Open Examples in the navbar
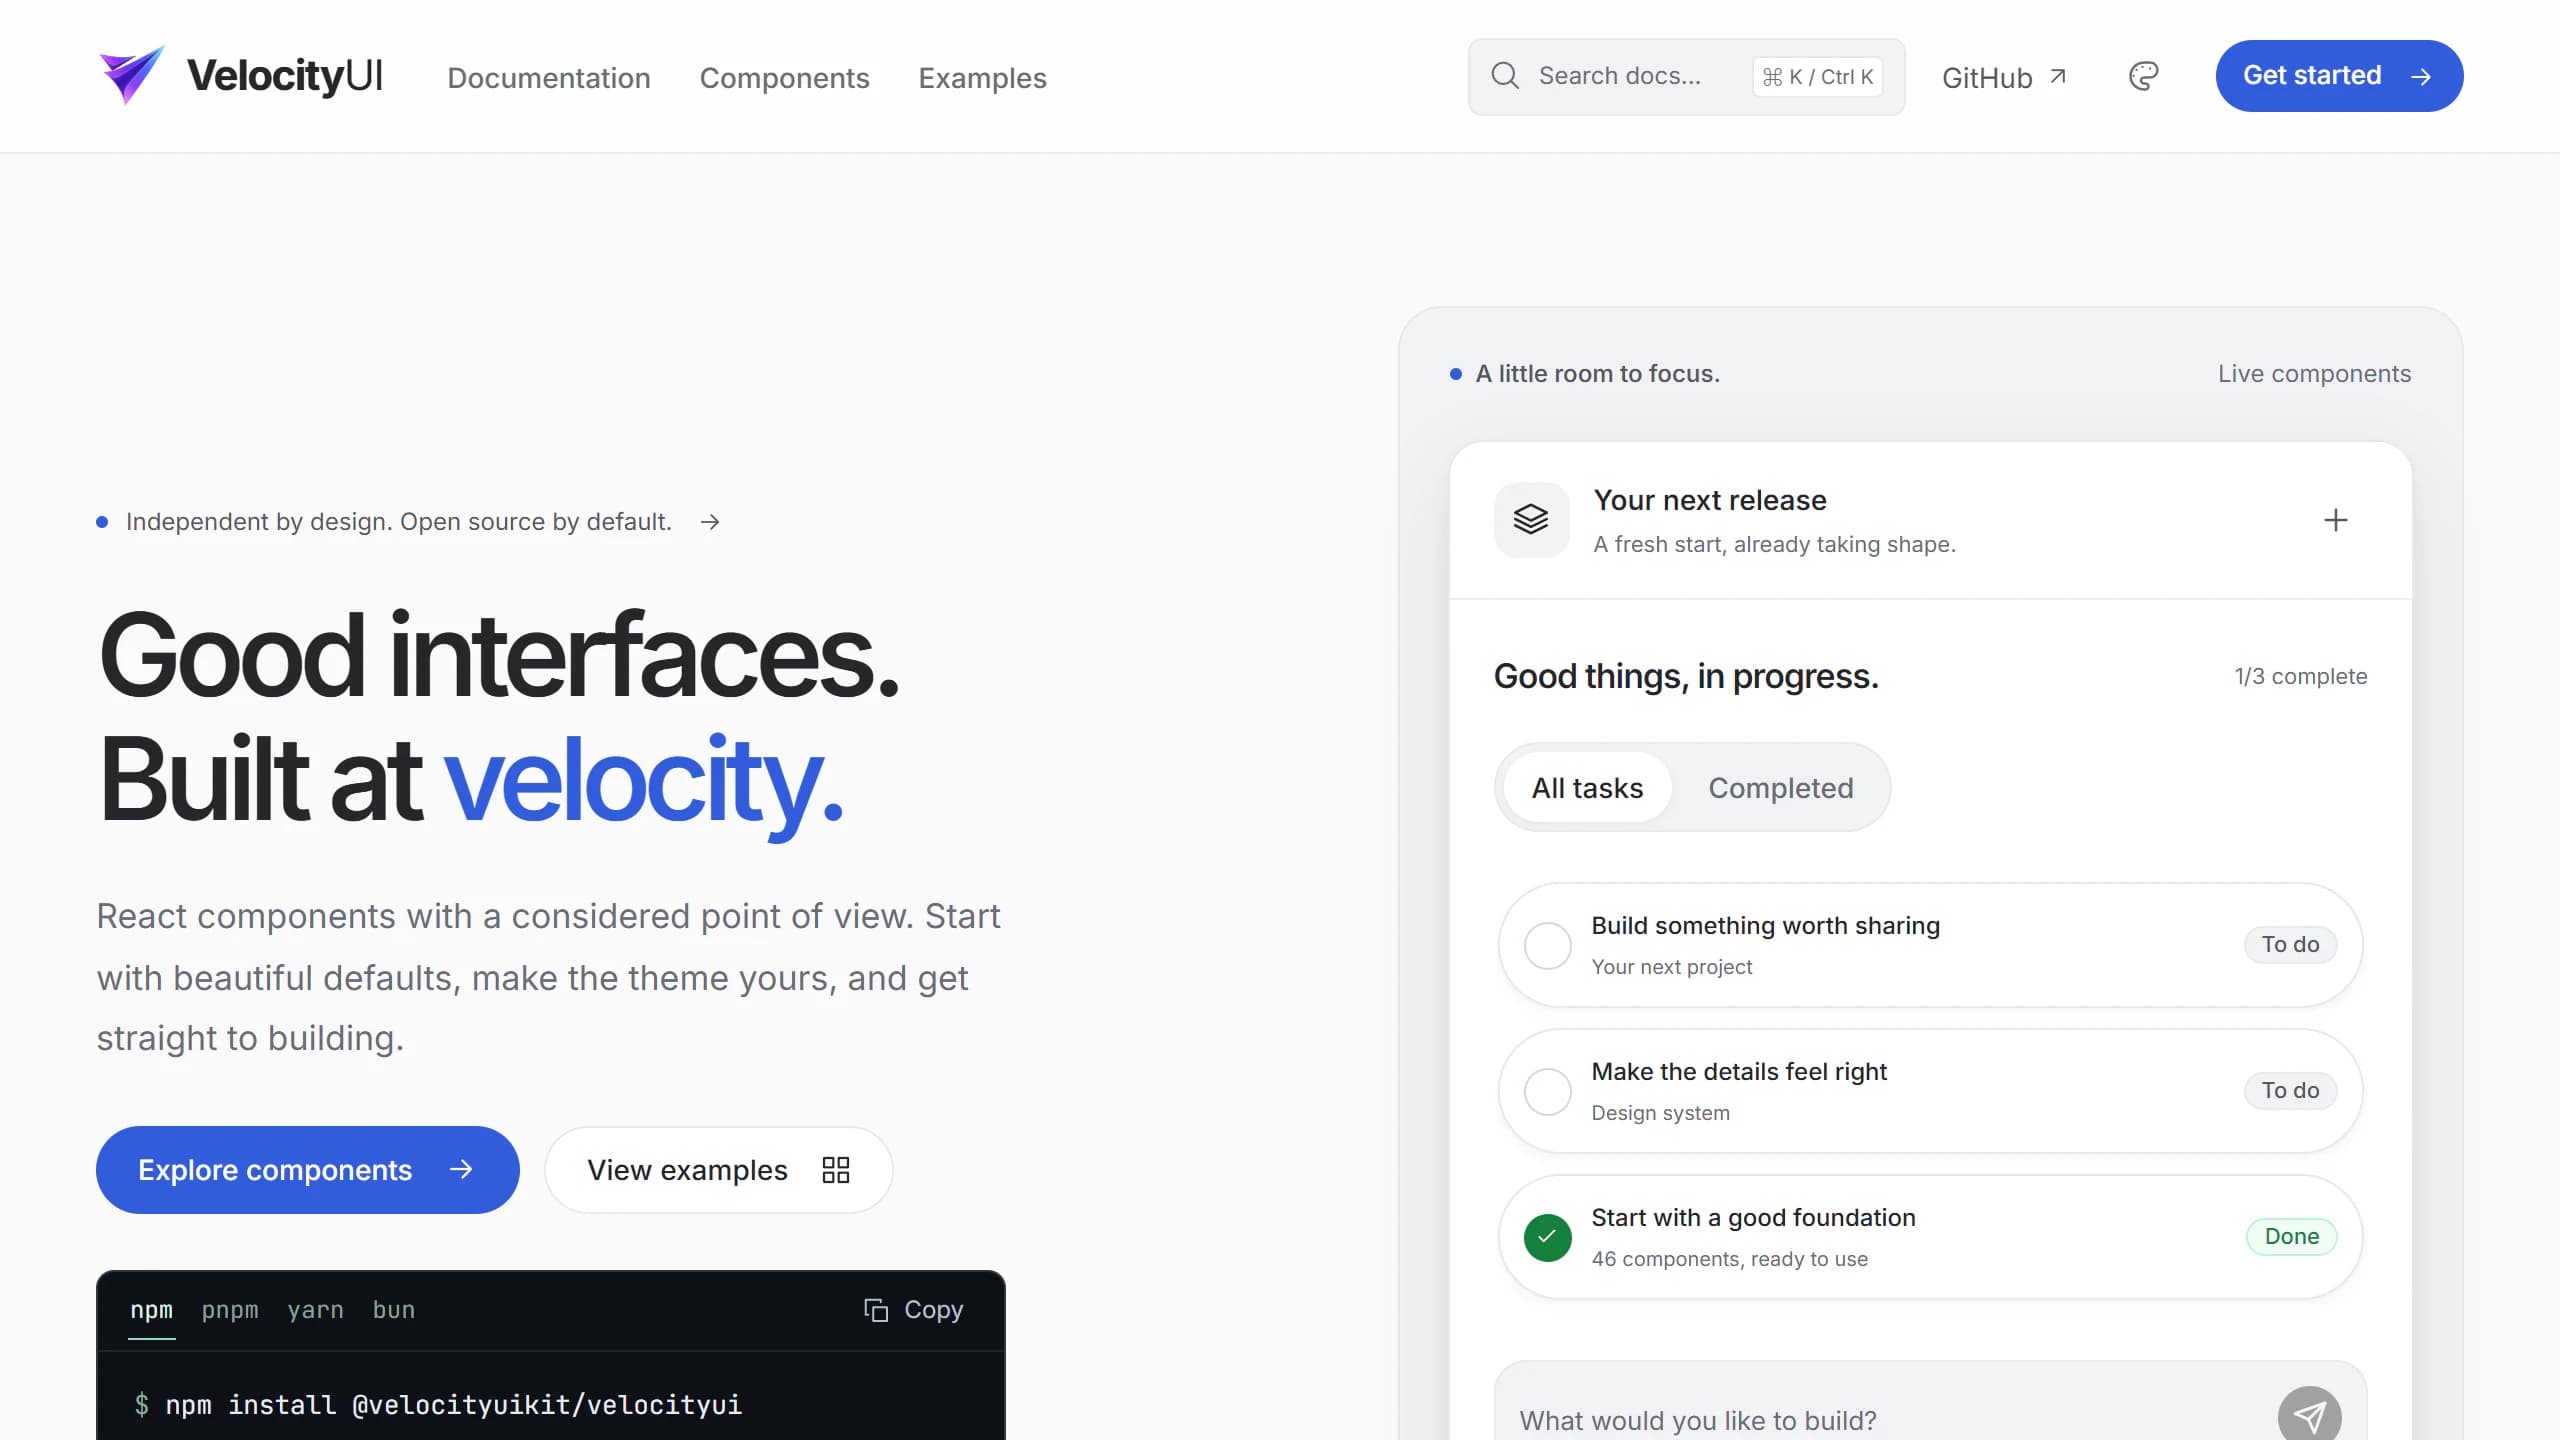The width and height of the screenshot is (2560, 1440). pyautogui.click(x=982, y=78)
